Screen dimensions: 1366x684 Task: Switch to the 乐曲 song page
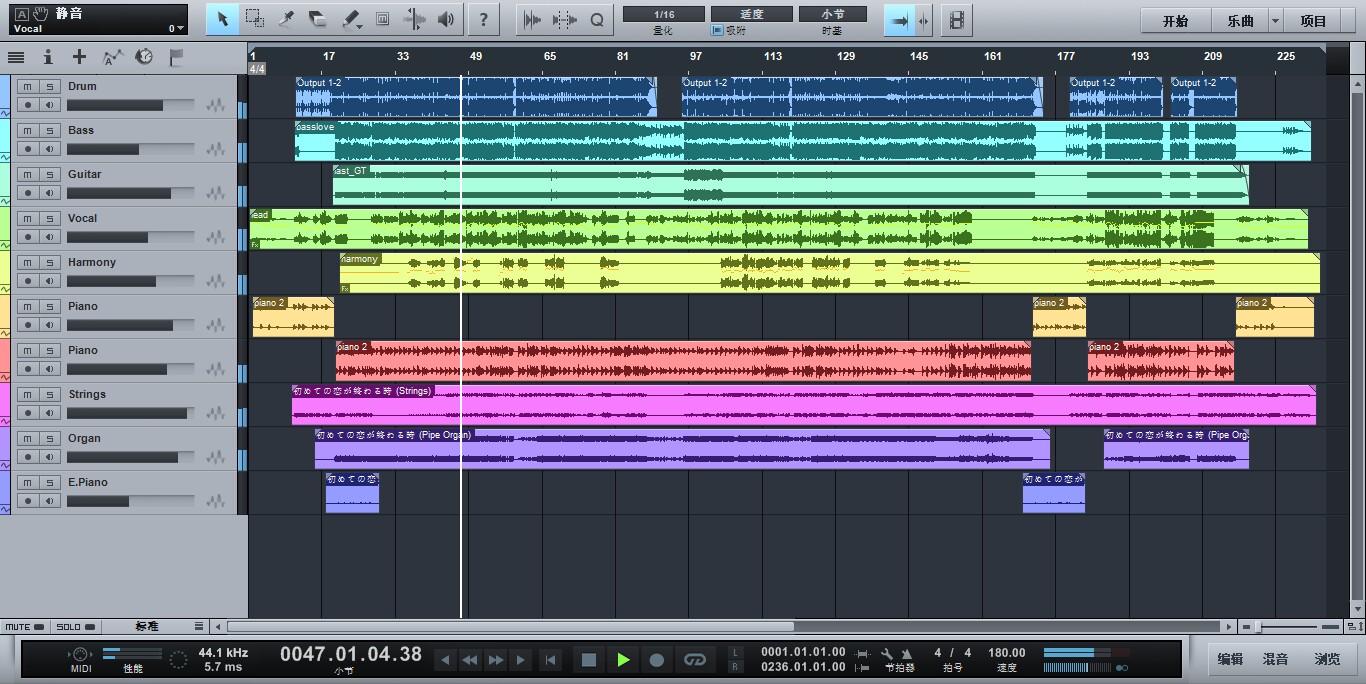[1240, 21]
